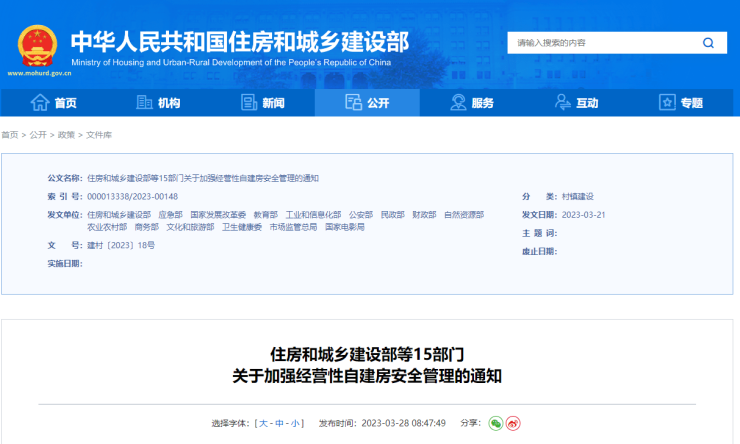The height and width of the screenshot is (444, 740).
Task: Open the 公开 navigation tab
Action: click(x=367, y=102)
